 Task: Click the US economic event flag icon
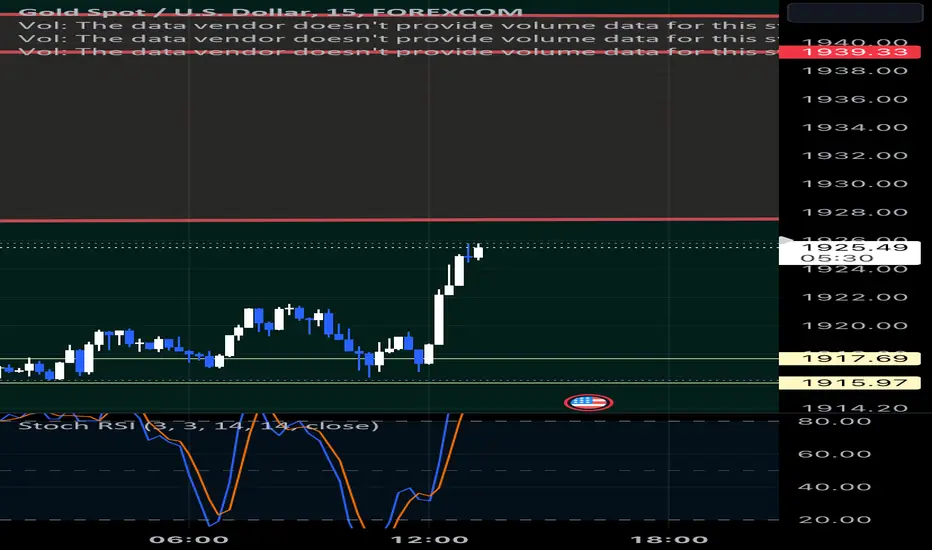(x=588, y=403)
